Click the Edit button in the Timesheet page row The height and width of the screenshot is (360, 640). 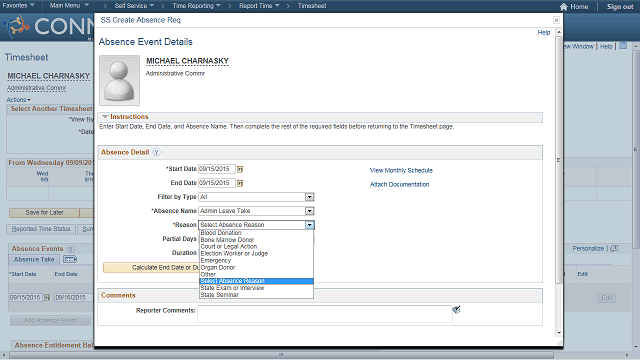[x=607, y=298]
